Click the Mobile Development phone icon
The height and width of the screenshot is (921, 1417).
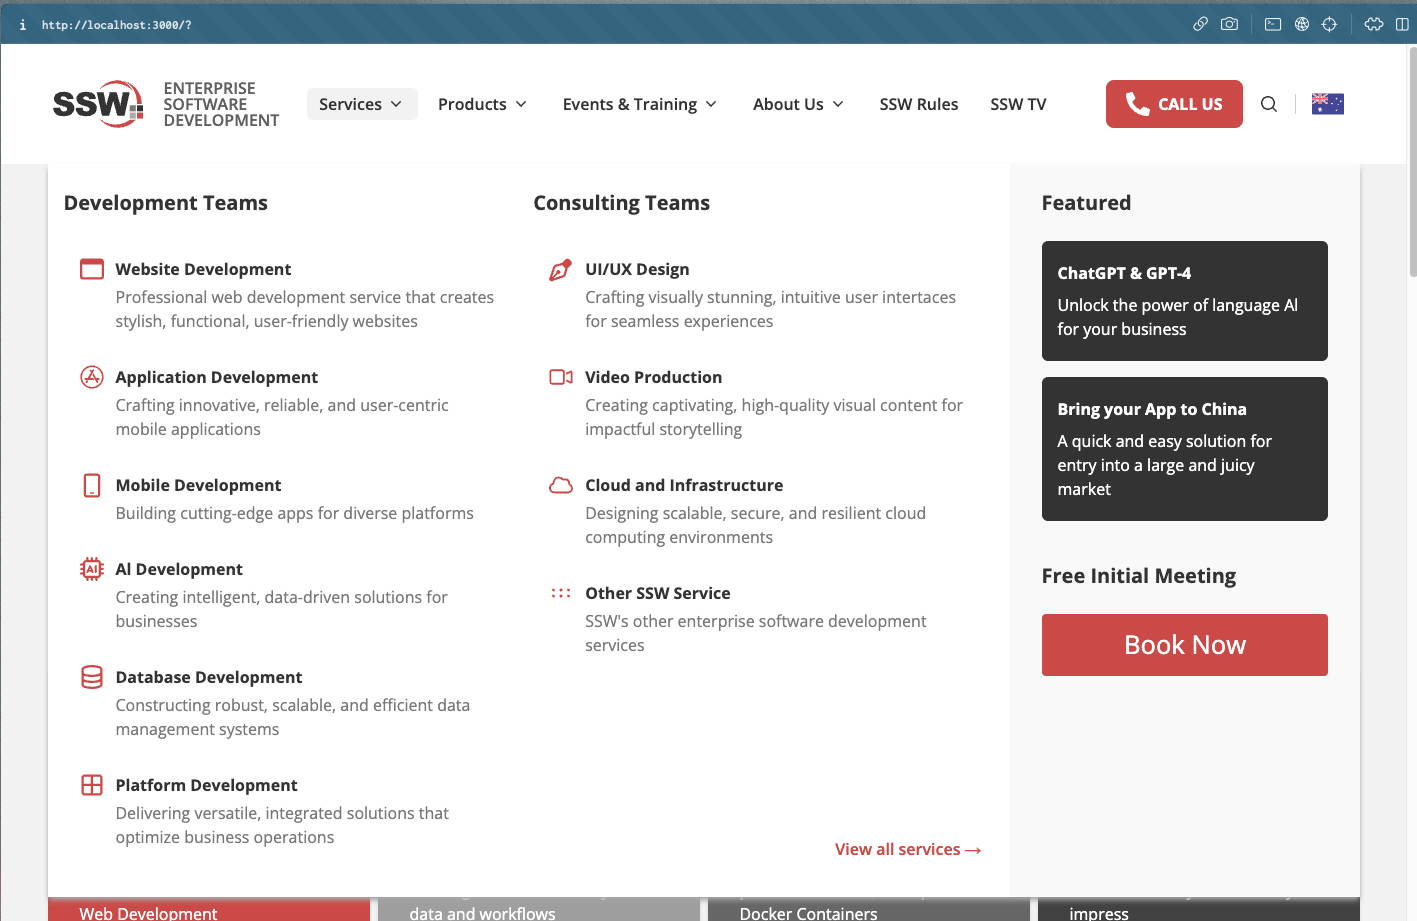pos(91,484)
